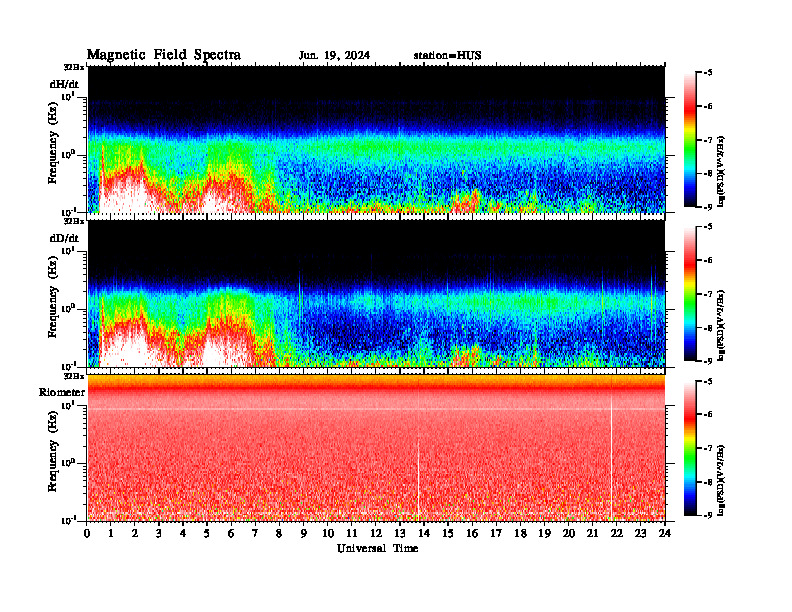This screenshot has height=612, width=792.
Task: Click the time axis tick label '18'
Action: coord(520,533)
